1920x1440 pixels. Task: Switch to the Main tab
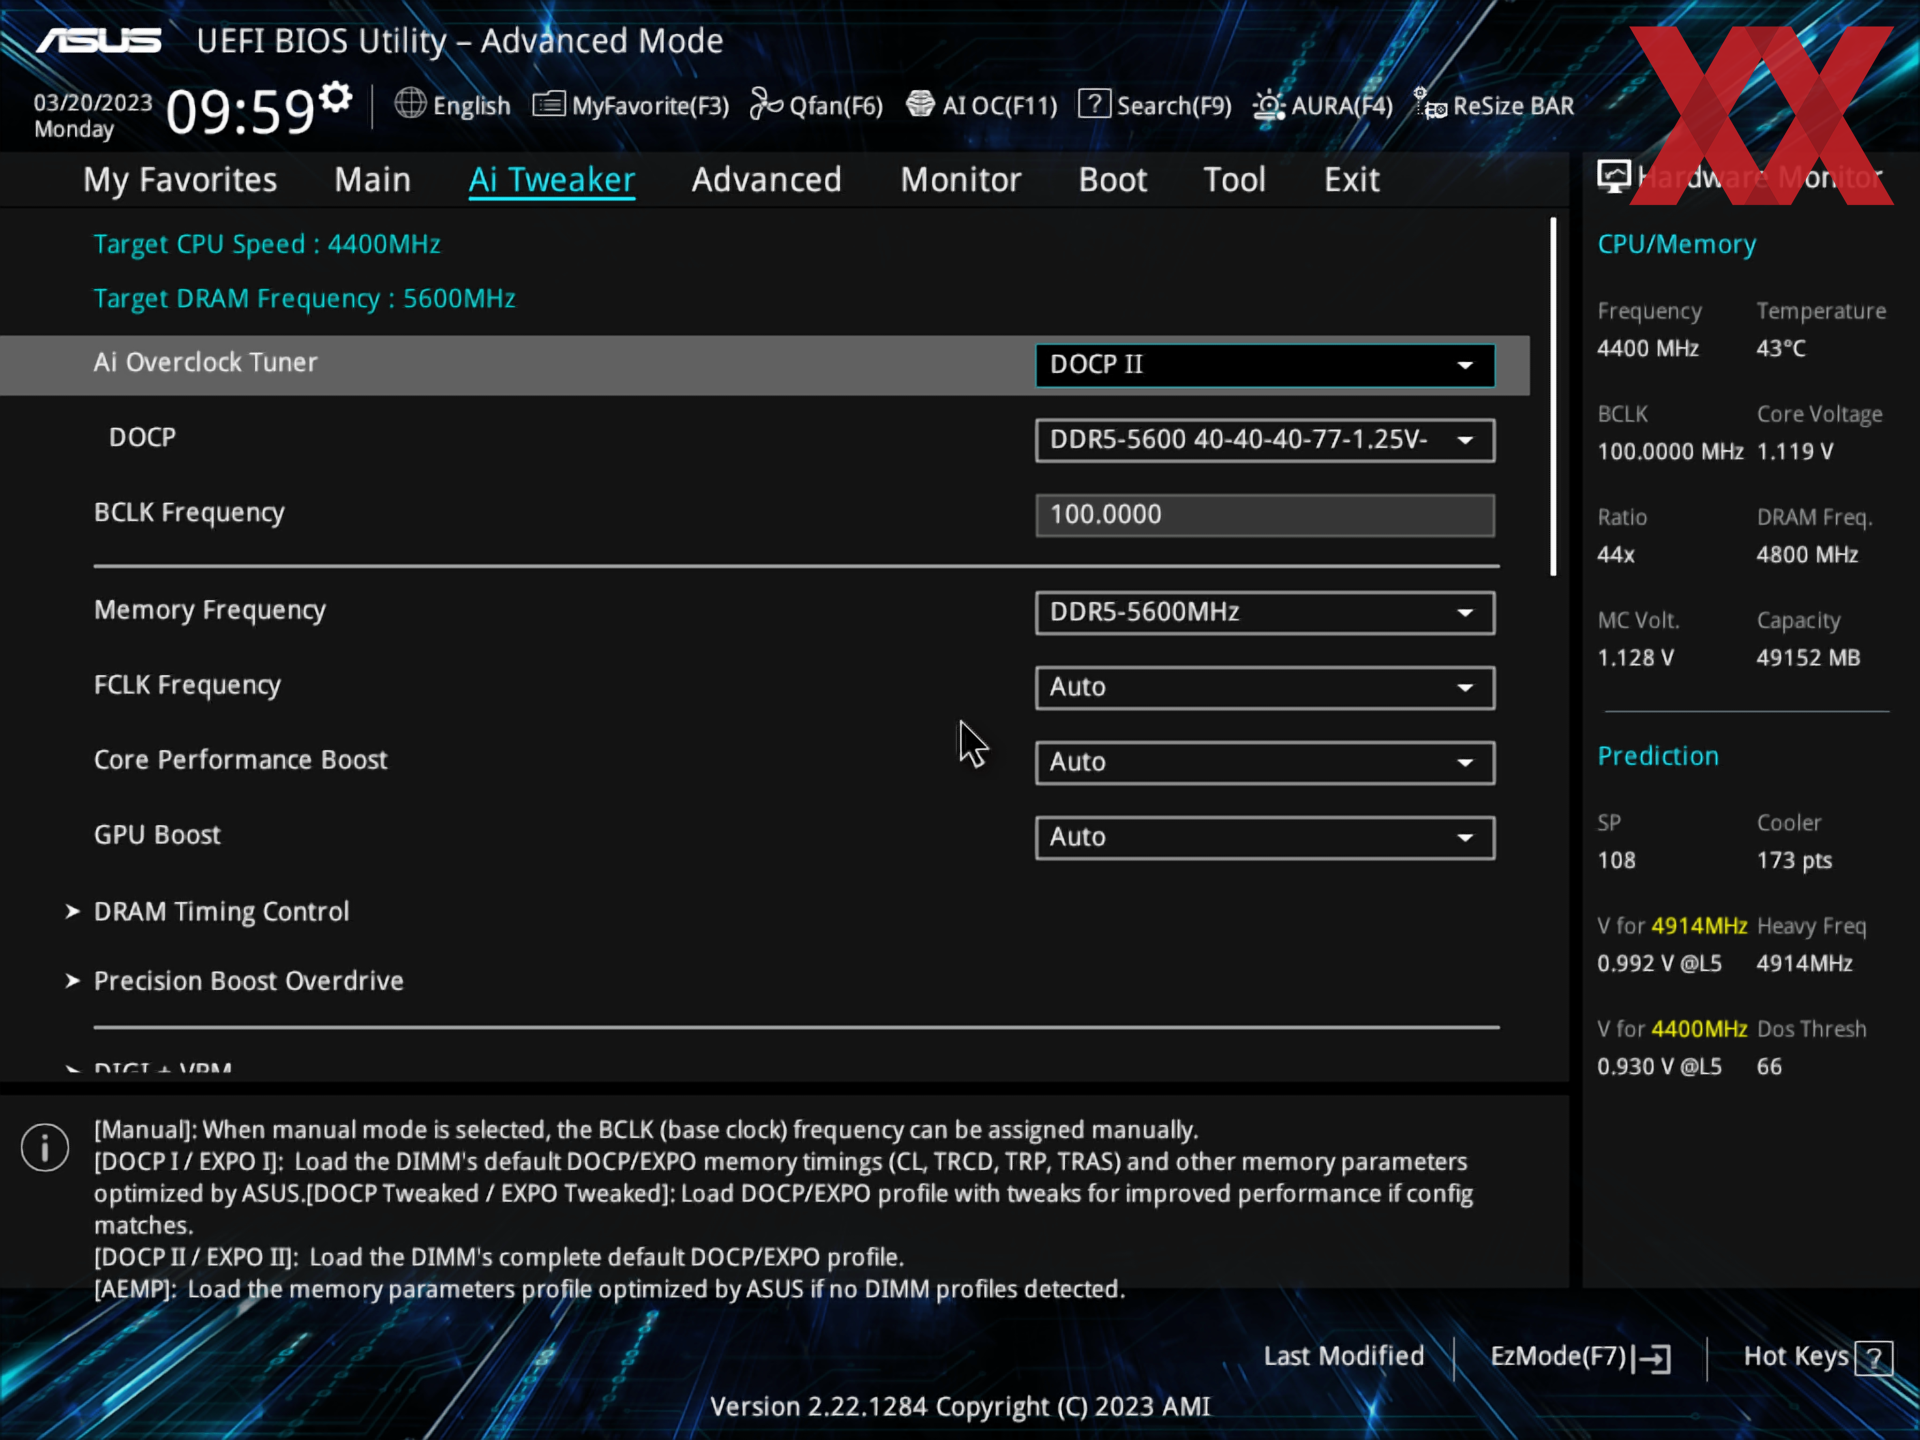[x=372, y=180]
